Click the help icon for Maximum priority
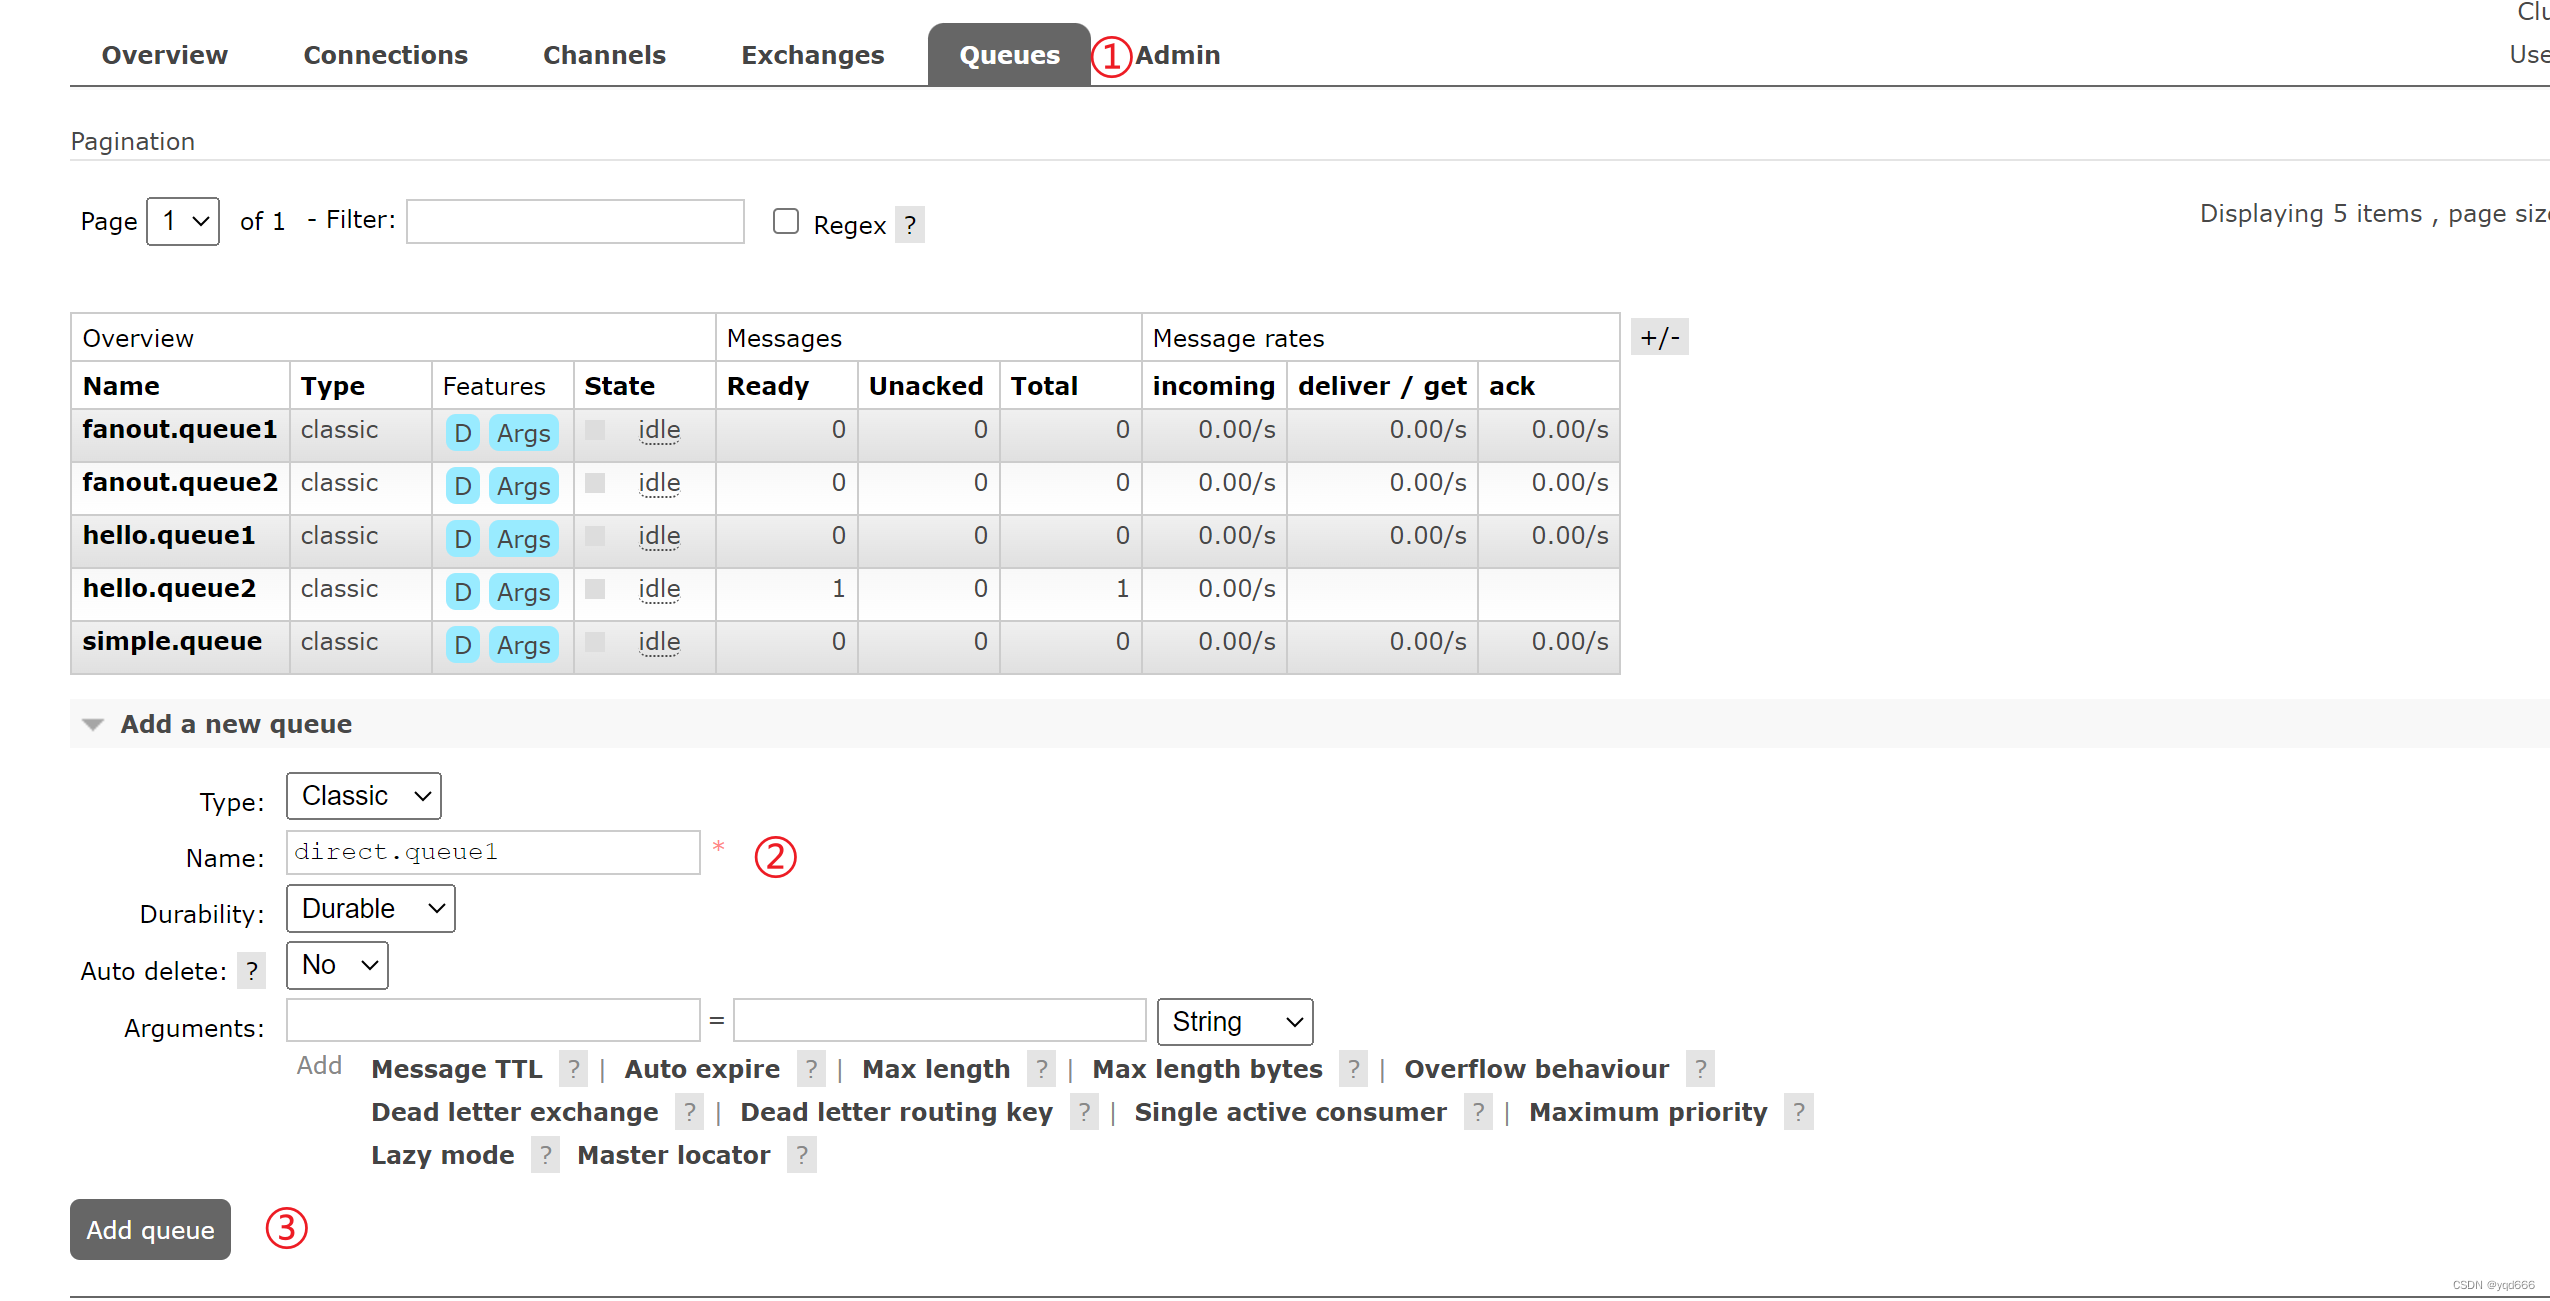Screen dimensions: 2550x1301 click(1798, 1112)
